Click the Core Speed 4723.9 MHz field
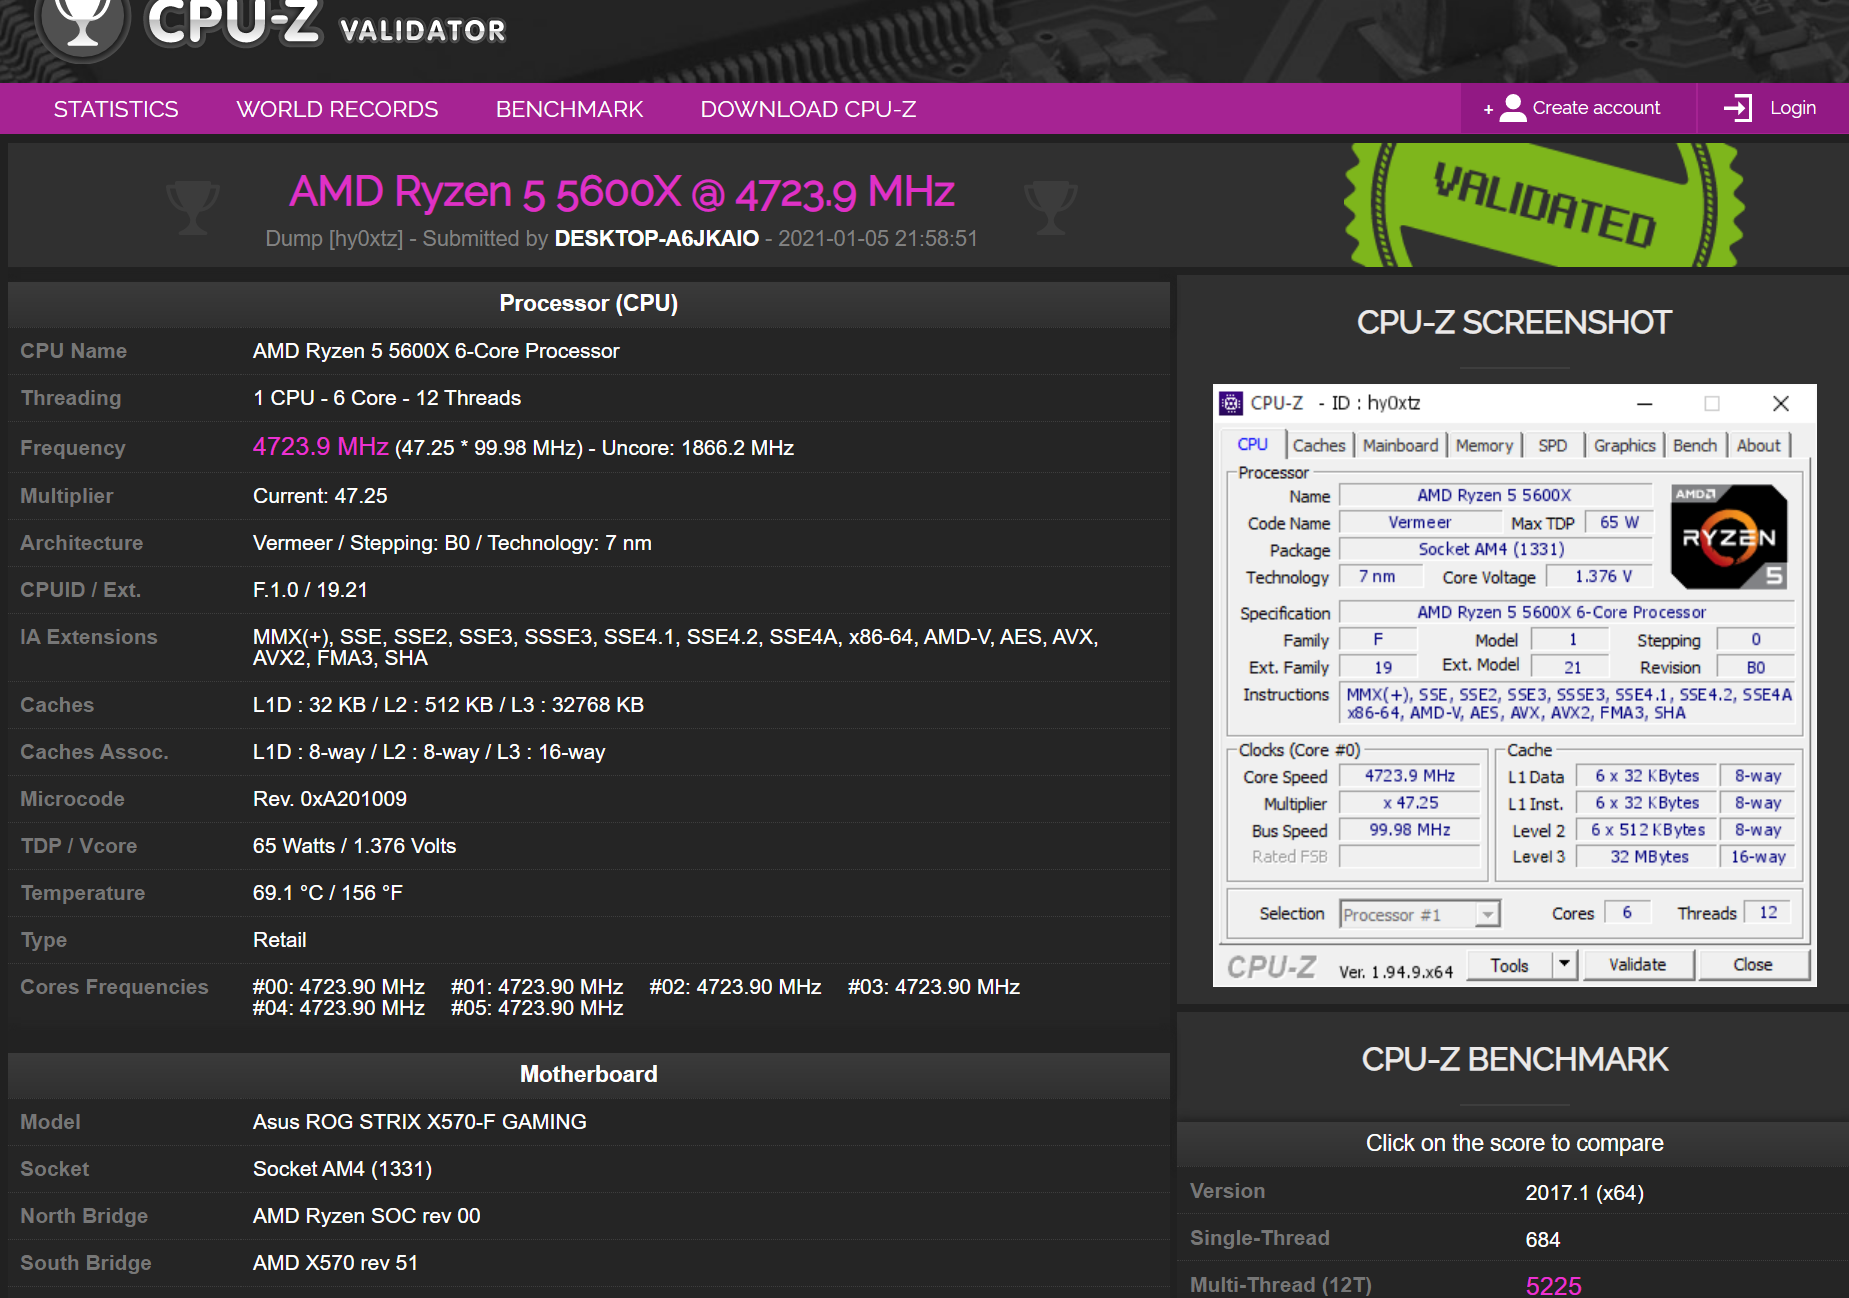 coord(1409,776)
